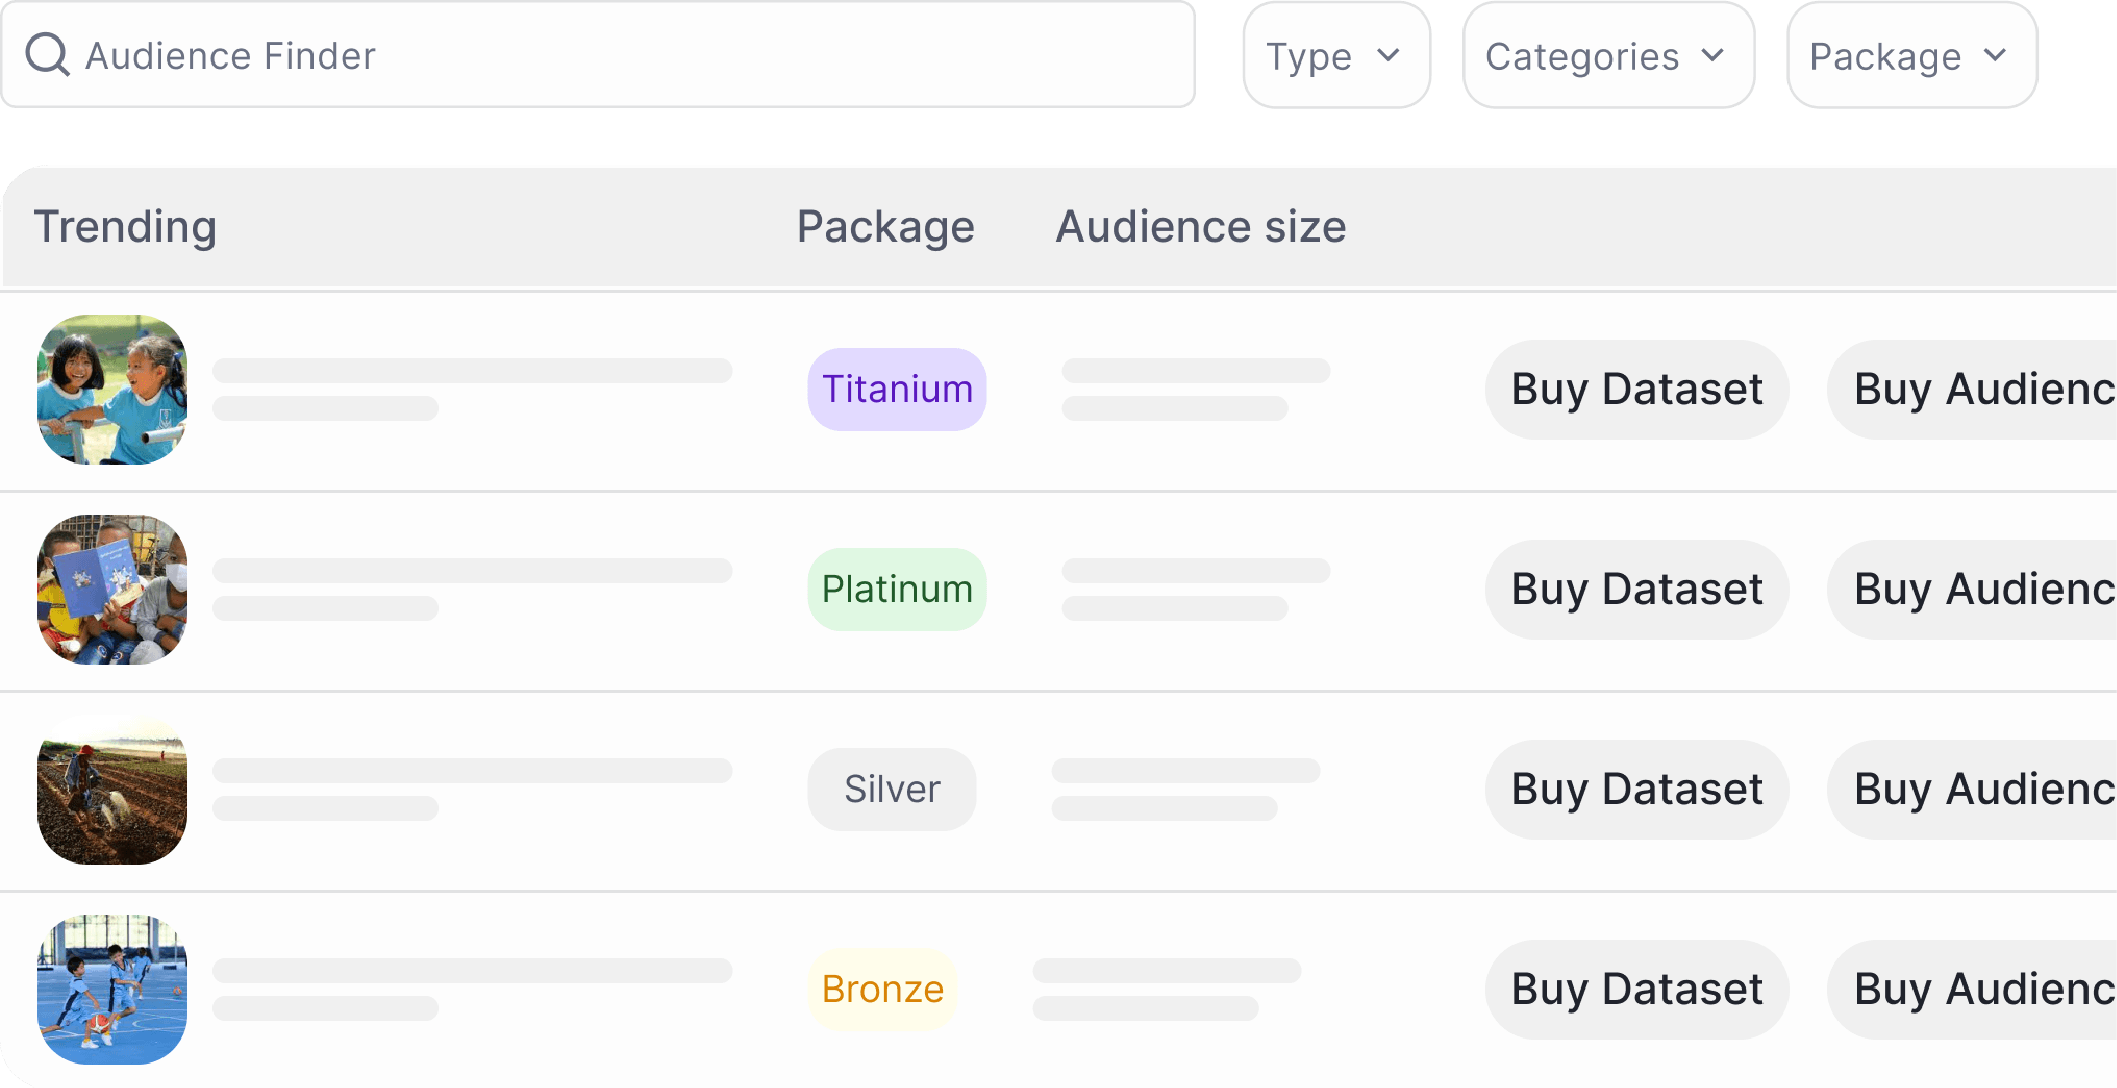Image resolution: width=2117 pixels, height=1088 pixels.
Task: Click the children playing thumbnail
Action: pos(112,390)
